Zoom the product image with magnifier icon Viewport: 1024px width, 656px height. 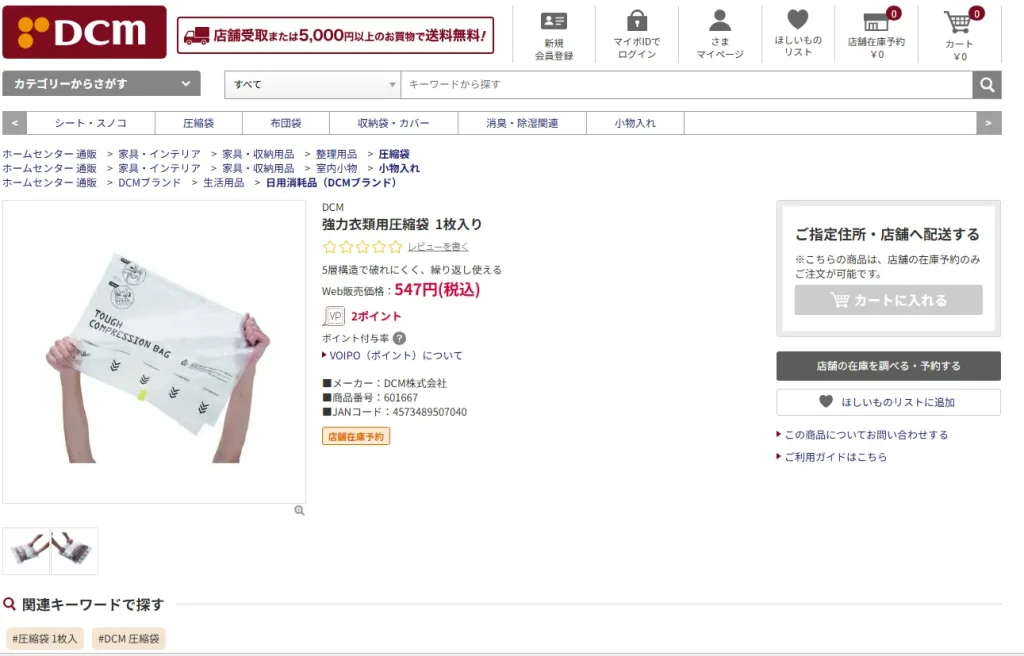[299, 511]
